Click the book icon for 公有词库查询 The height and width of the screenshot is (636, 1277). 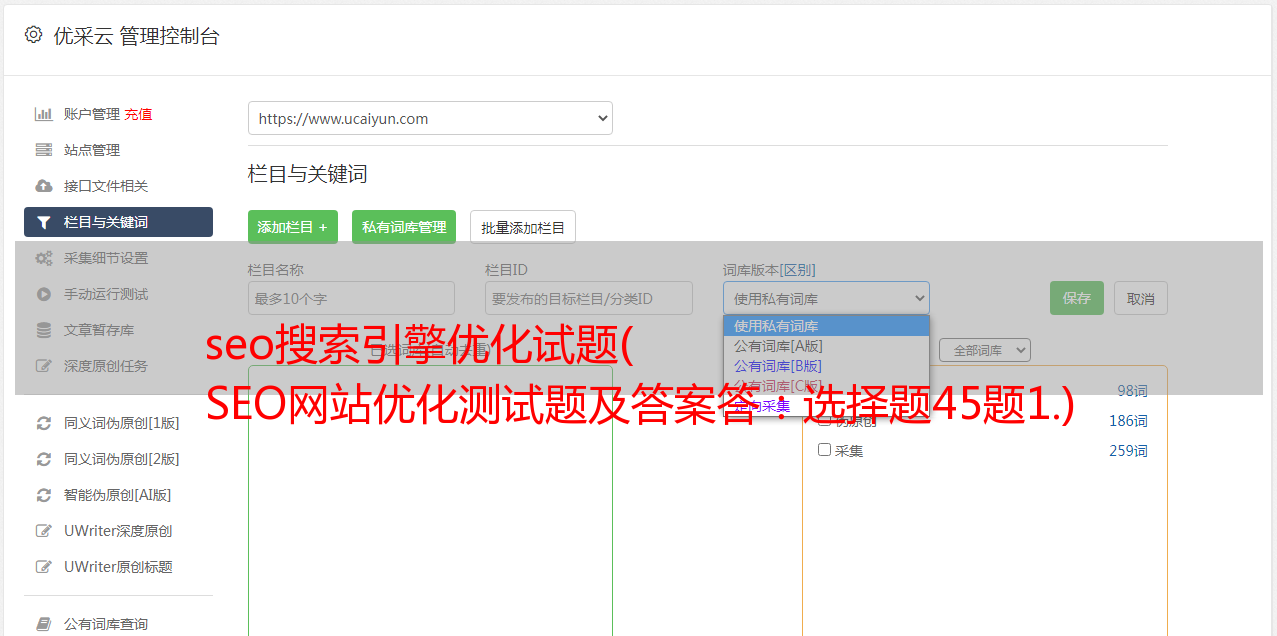(43, 624)
